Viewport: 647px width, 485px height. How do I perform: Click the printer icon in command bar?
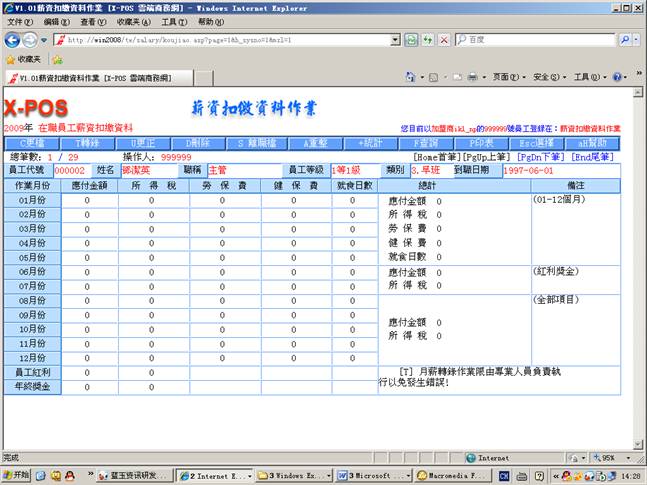(x=472, y=77)
